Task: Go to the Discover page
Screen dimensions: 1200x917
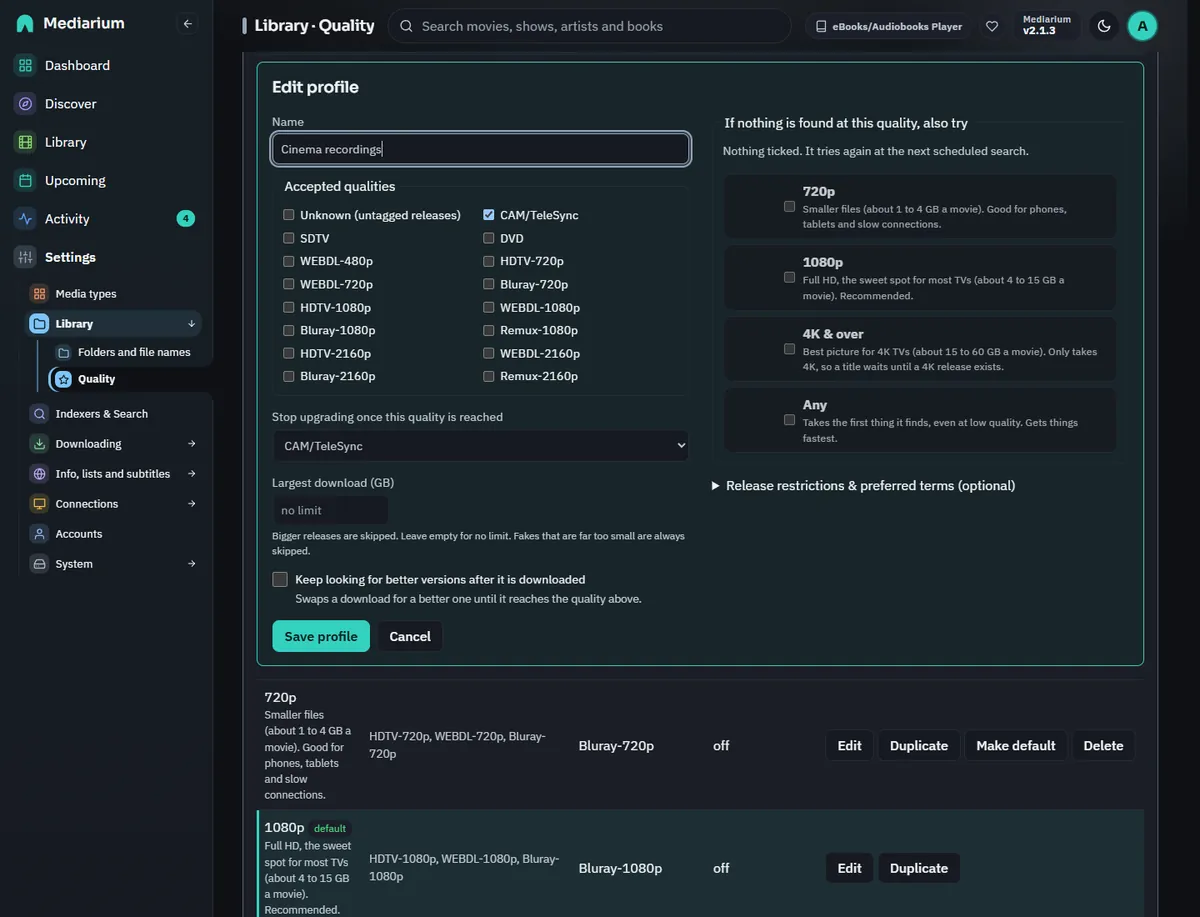Action: point(106,104)
